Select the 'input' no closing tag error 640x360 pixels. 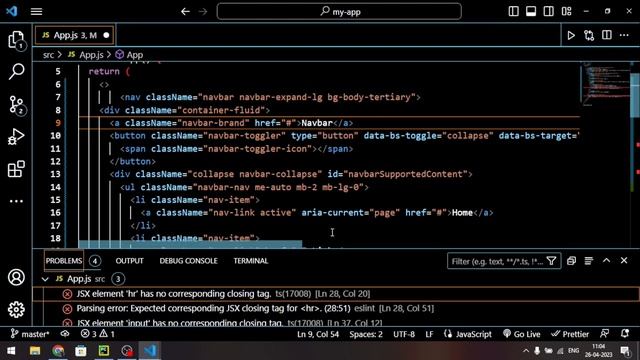[336, 322]
